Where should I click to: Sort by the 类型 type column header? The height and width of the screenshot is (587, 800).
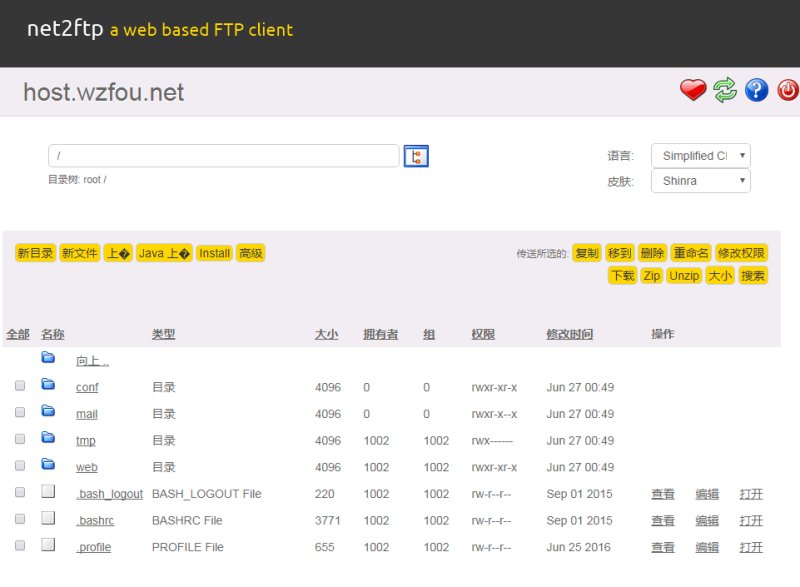click(x=163, y=335)
